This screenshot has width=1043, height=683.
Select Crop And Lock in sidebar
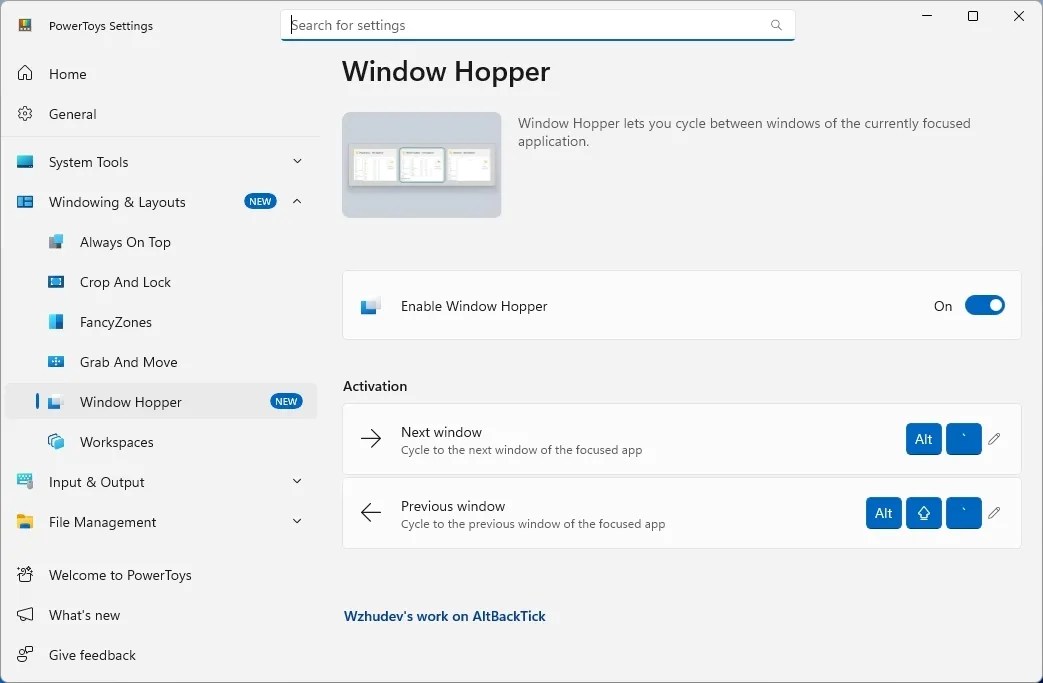[160, 282]
